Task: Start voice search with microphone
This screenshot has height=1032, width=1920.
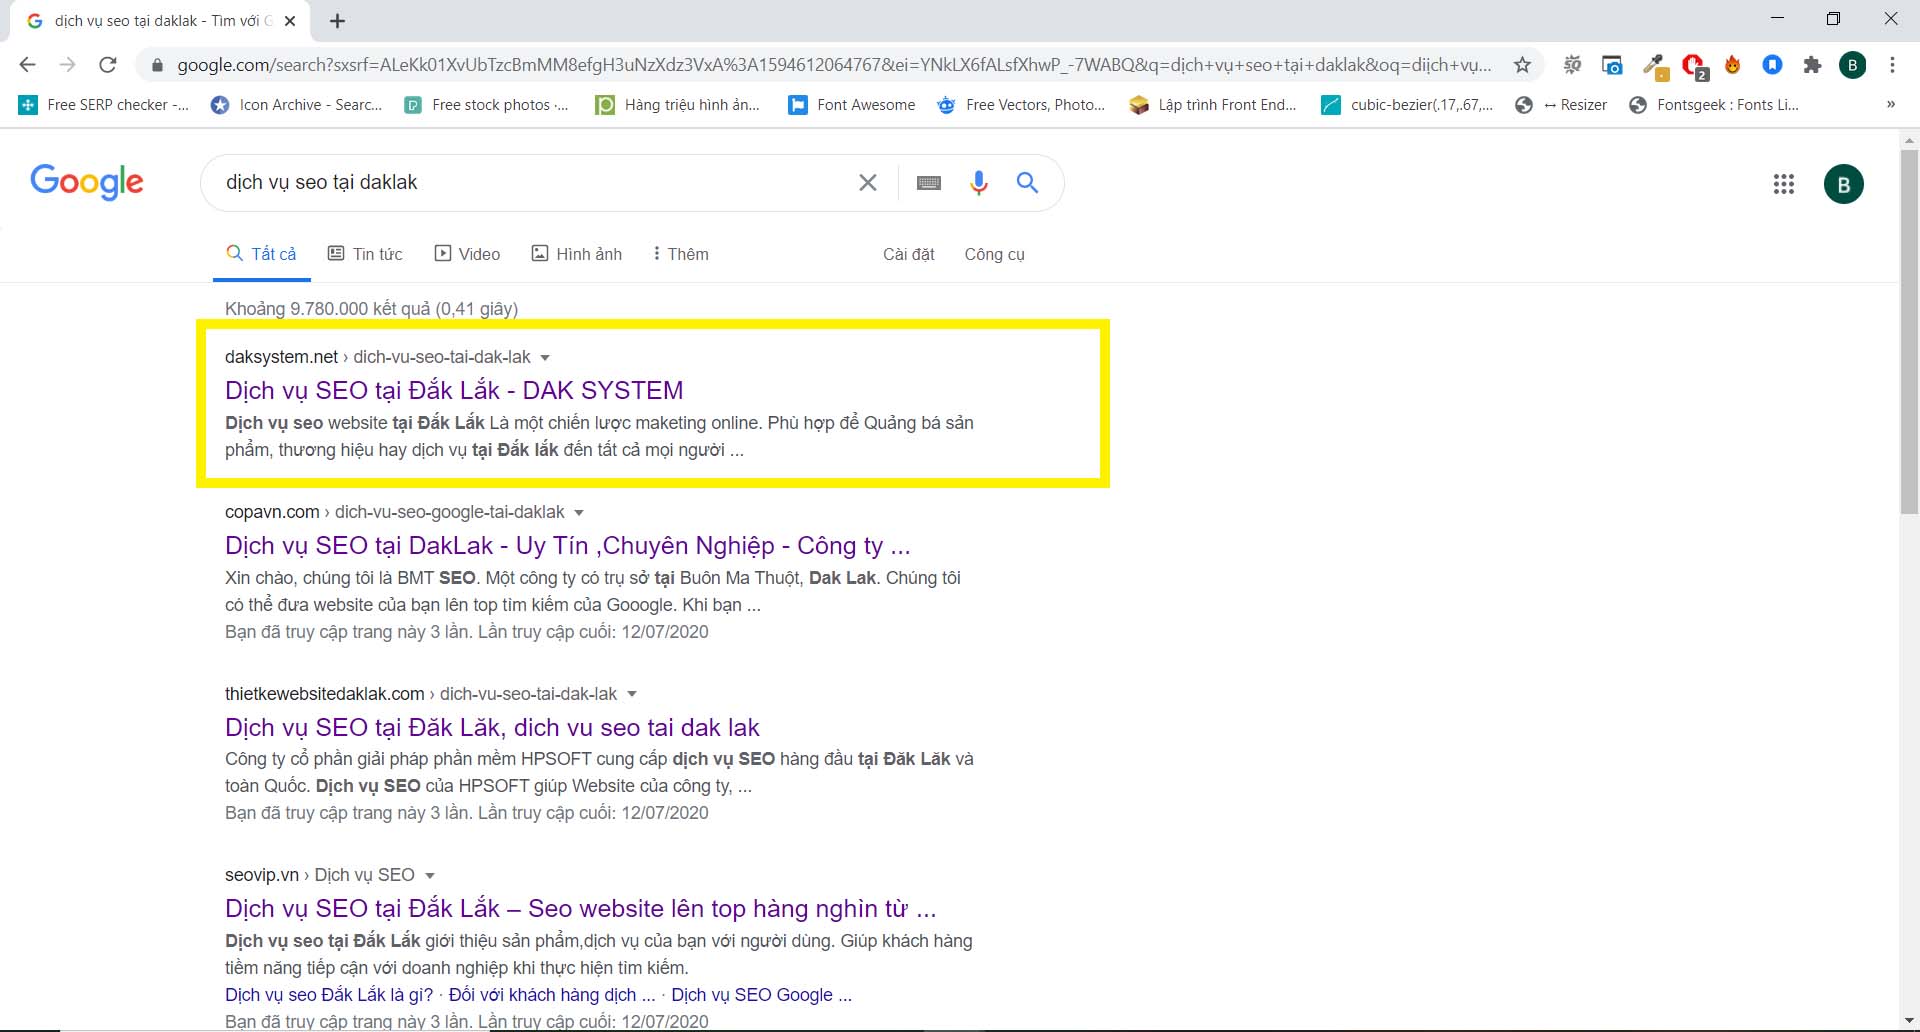Action: pyautogui.click(x=979, y=182)
